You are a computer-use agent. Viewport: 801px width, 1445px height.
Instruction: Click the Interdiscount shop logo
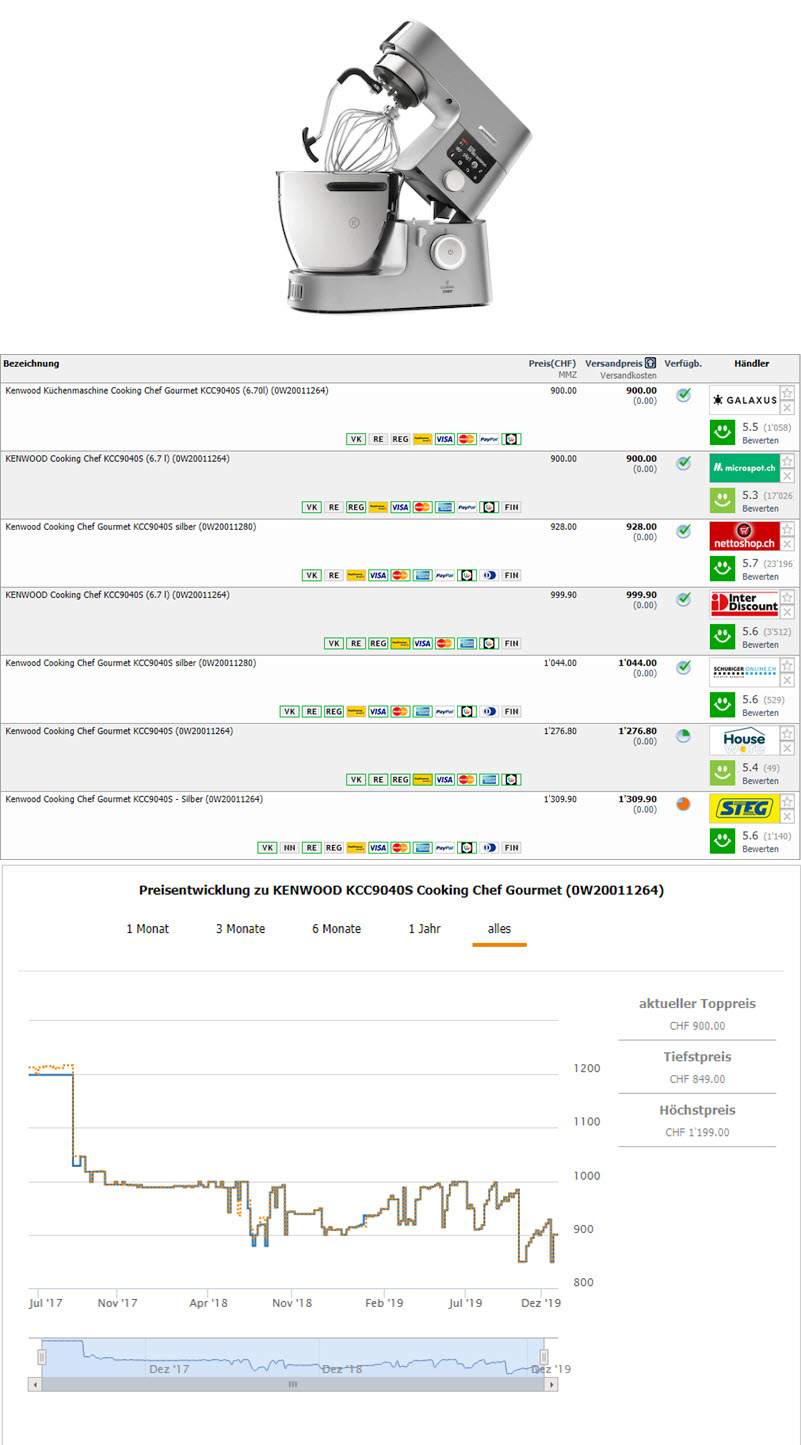[743, 604]
